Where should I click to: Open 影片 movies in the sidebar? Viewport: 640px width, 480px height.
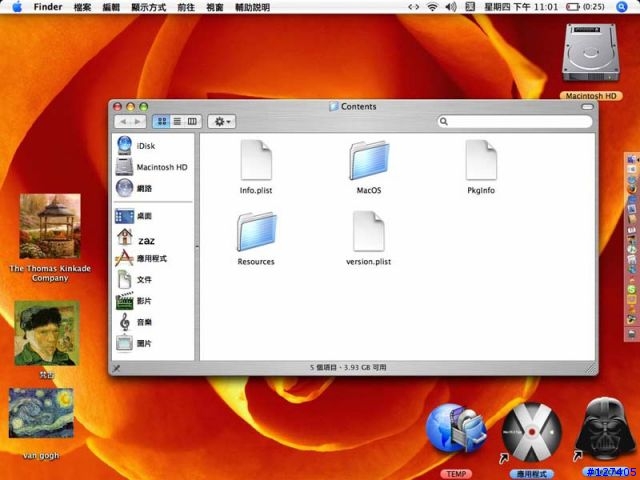[x=134, y=301]
